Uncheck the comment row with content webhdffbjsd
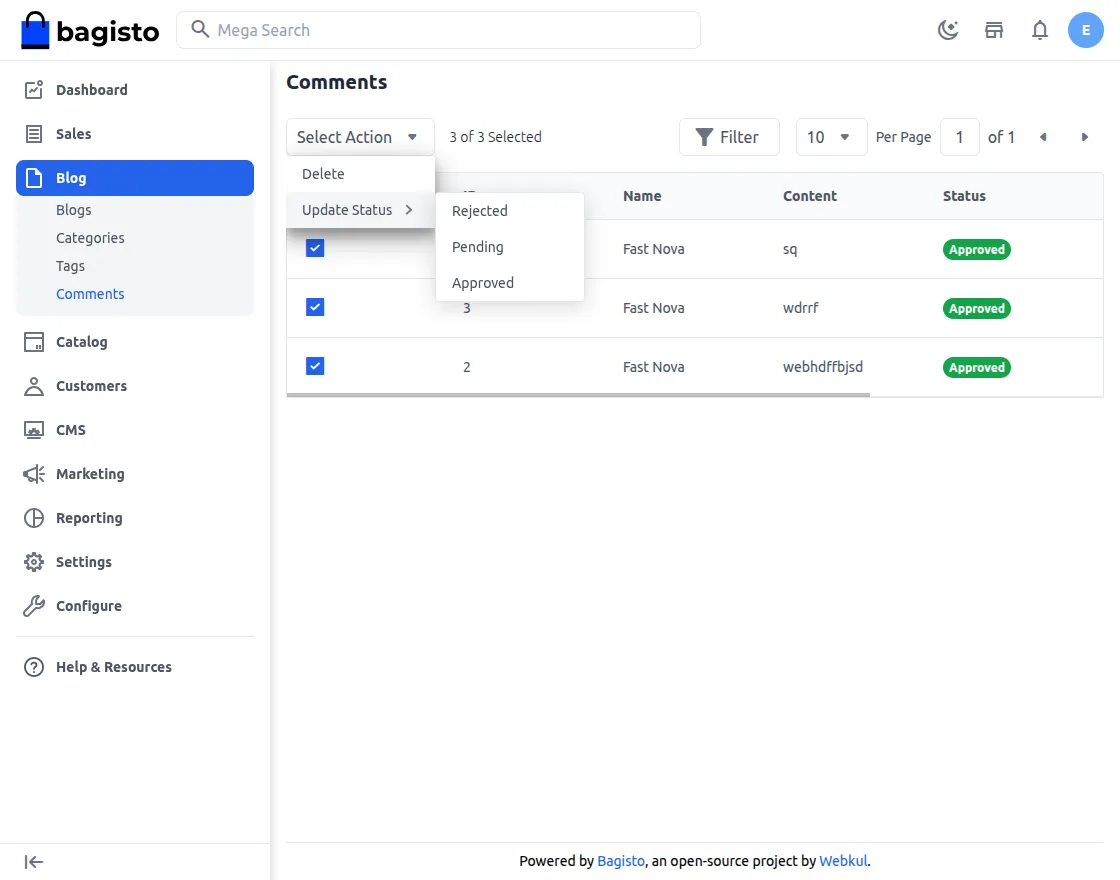This screenshot has height=880, width=1120. (x=315, y=366)
